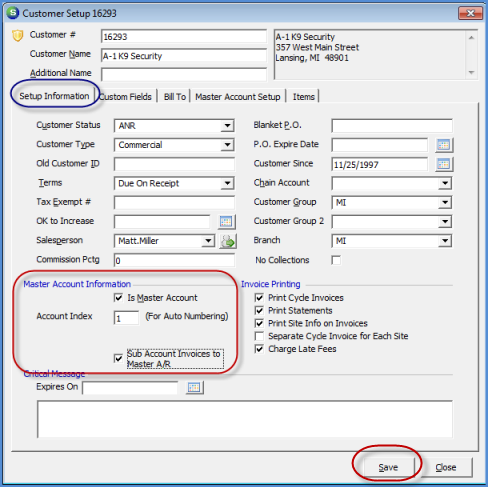Toggle the Is Master Account checkbox
This screenshot has width=488, height=487.
(x=118, y=297)
